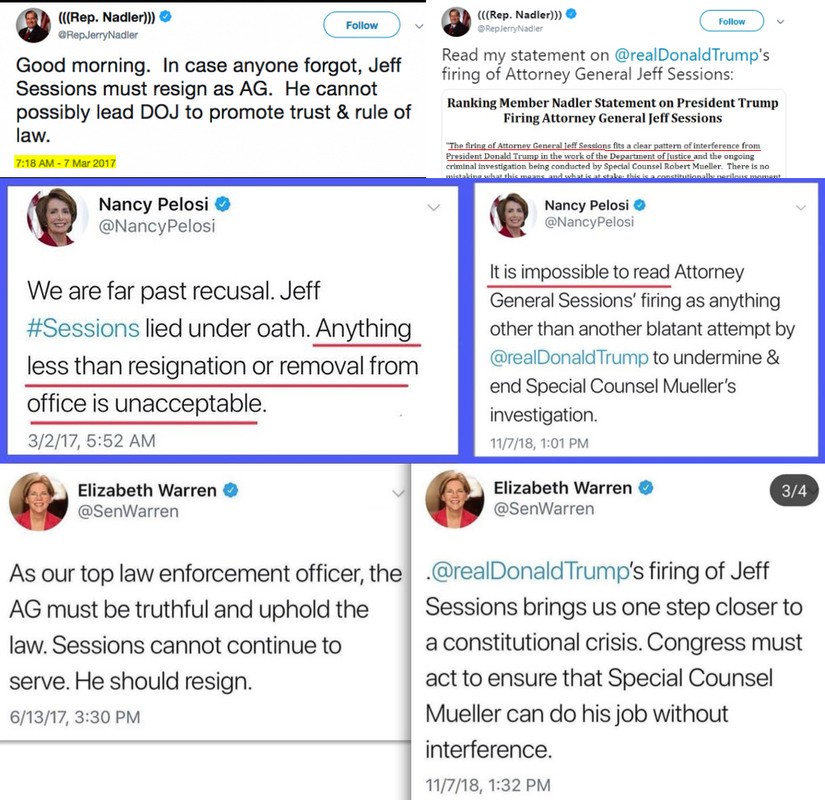This screenshot has height=800, width=825.
Task: Open the @realDonaldTrump mention in Pelosi's tweet
Action: click(569, 357)
